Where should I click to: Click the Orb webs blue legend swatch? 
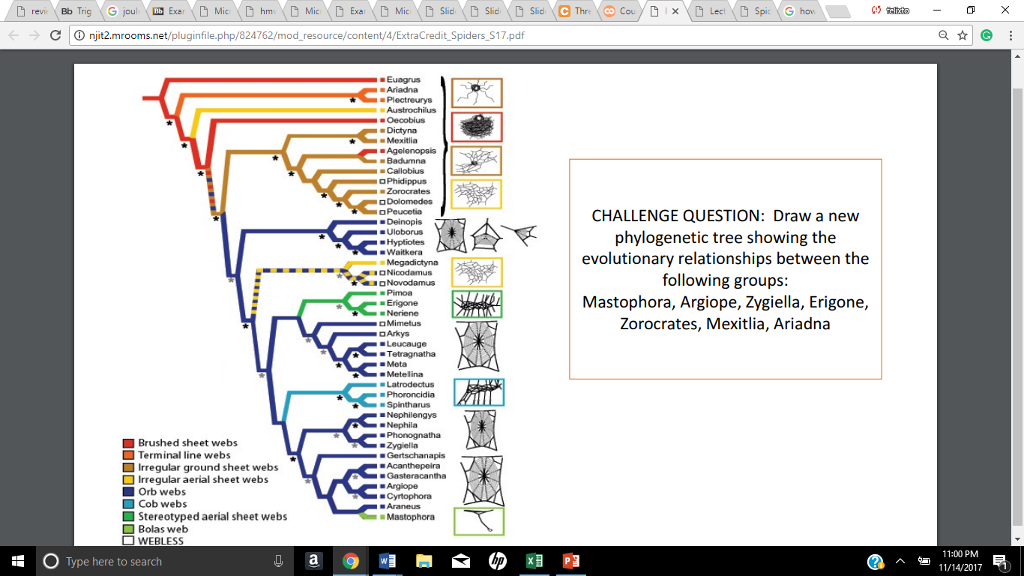pyautogui.click(x=128, y=492)
